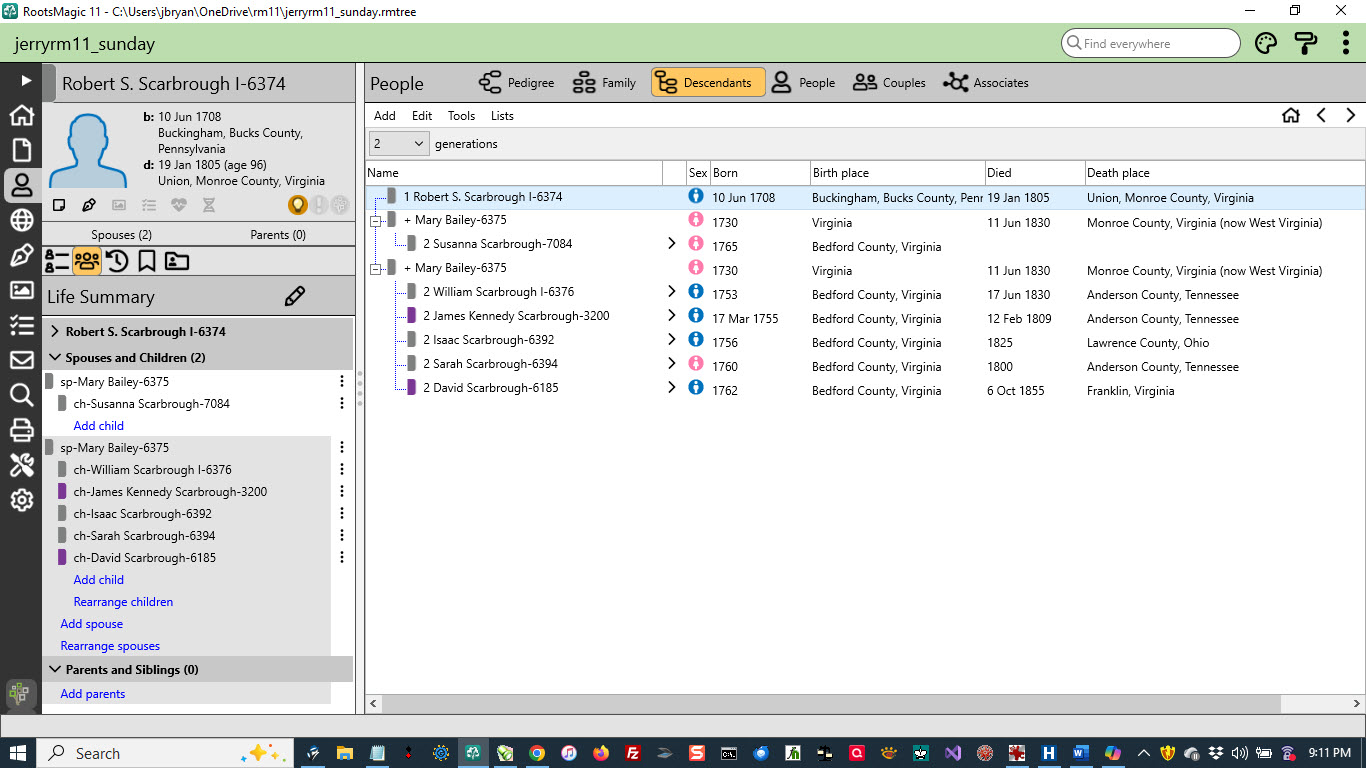The height and width of the screenshot is (768, 1366).
Task: Open the Media image icon in sidebar
Action: point(21,290)
